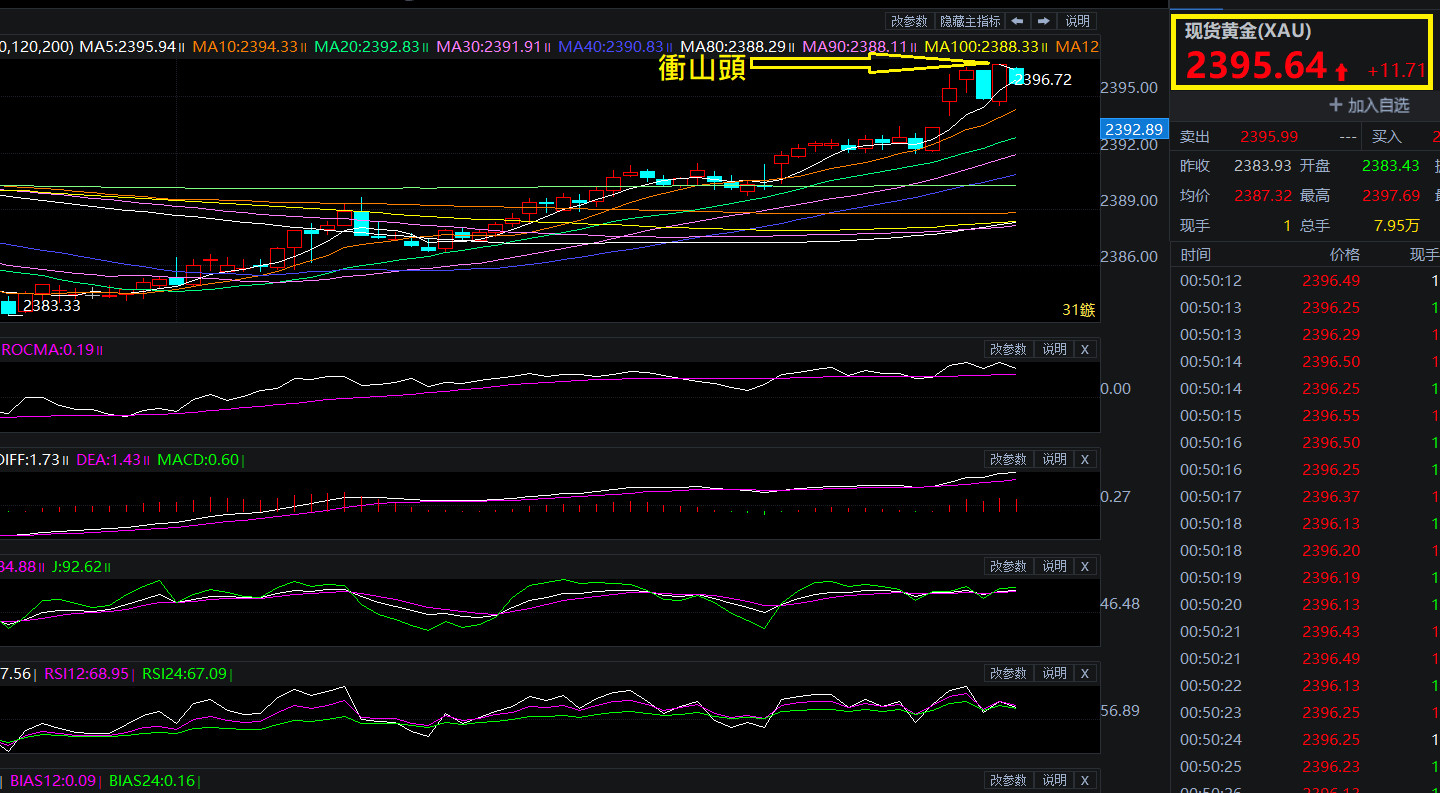Click the 时间 column header in trade list
Viewport: 1440px width, 793px height.
click(1195, 255)
